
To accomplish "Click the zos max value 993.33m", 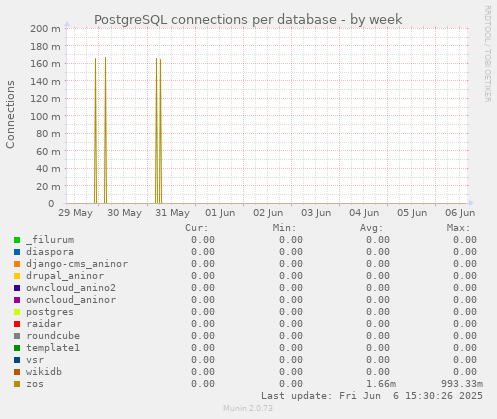I will [x=462, y=384].
